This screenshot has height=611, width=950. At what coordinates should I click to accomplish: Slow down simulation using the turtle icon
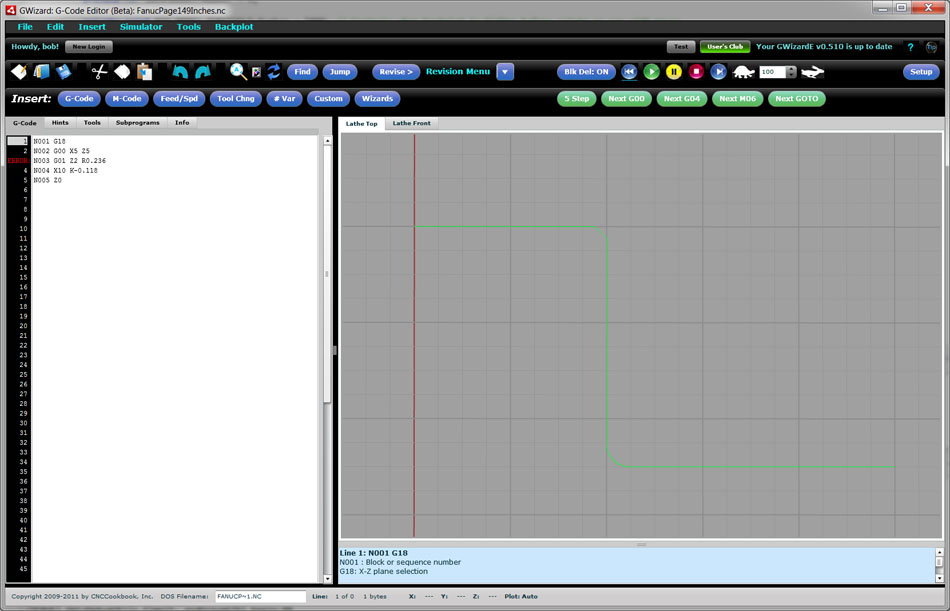[741, 71]
